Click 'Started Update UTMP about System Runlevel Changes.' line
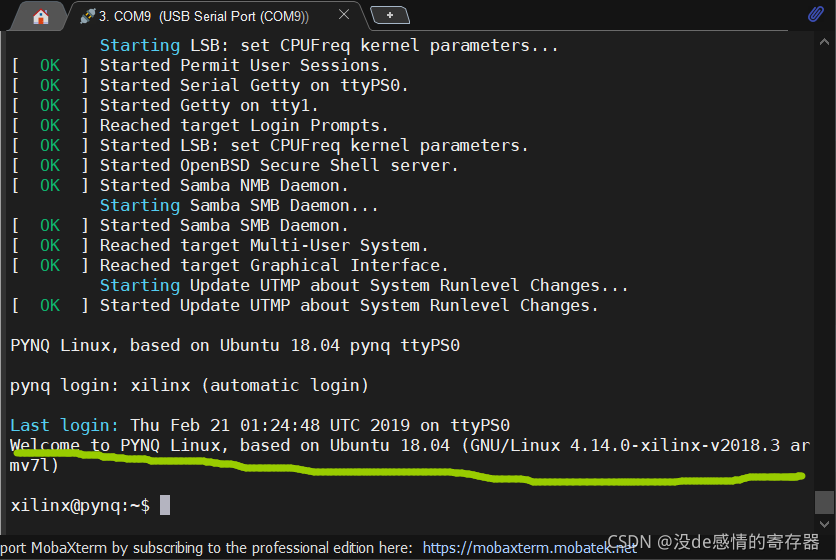 pos(305,306)
